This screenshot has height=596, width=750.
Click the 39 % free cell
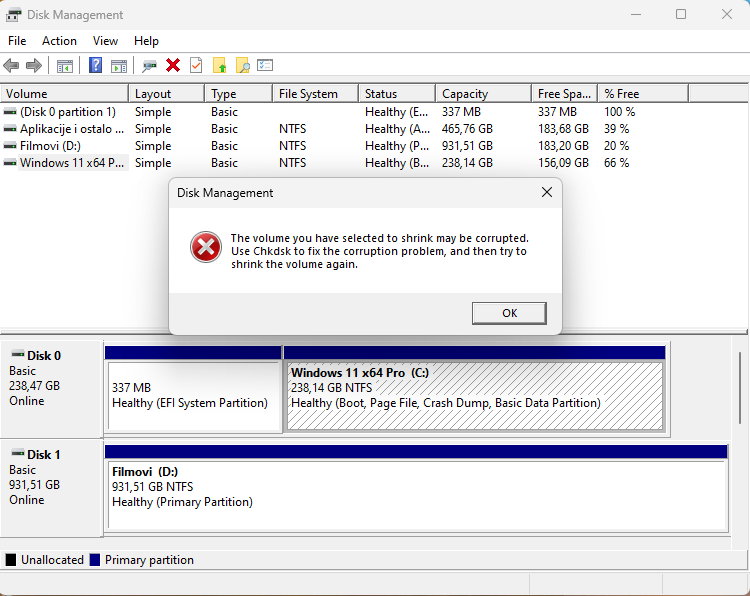pos(617,129)
